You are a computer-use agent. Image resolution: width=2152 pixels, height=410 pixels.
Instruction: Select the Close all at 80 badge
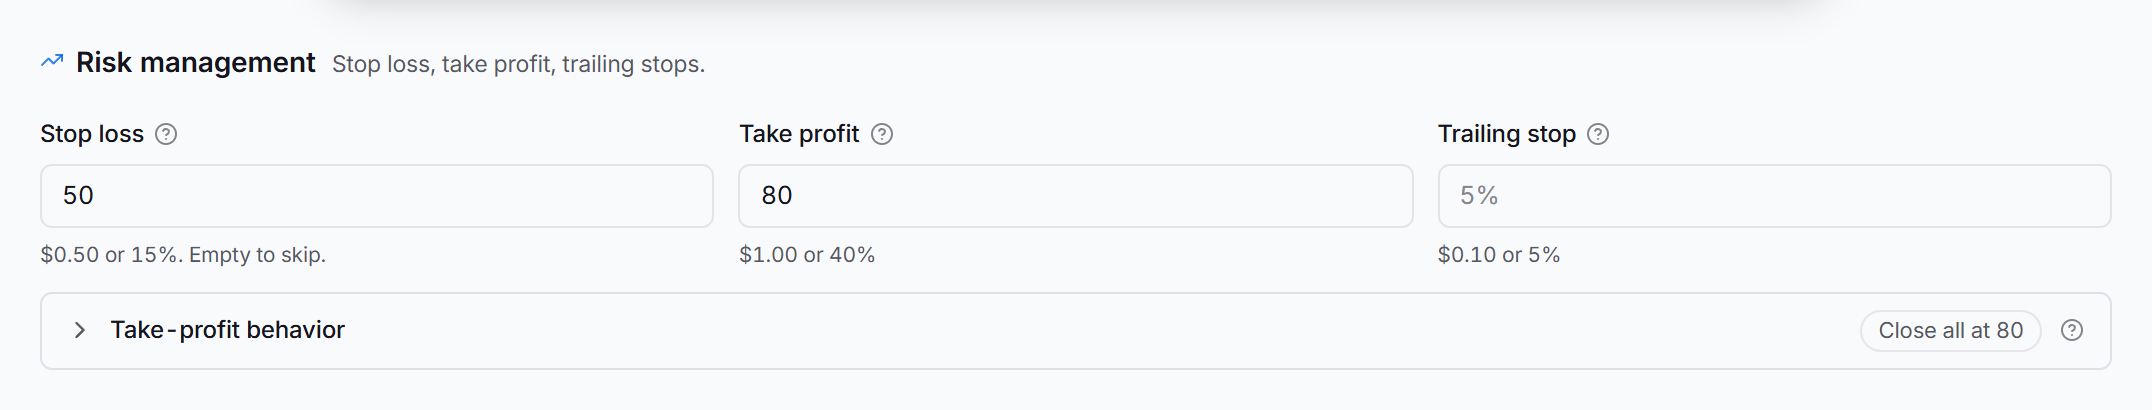pos(1950,331)
